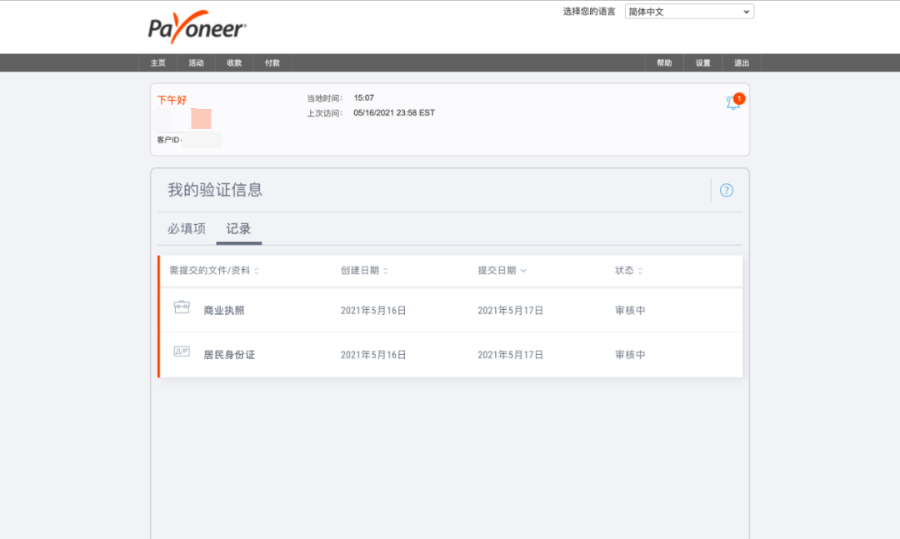This screenshot has width=900, height=539.
Task: Click sort arrows next to 创建日期
Action: [386, 271]
